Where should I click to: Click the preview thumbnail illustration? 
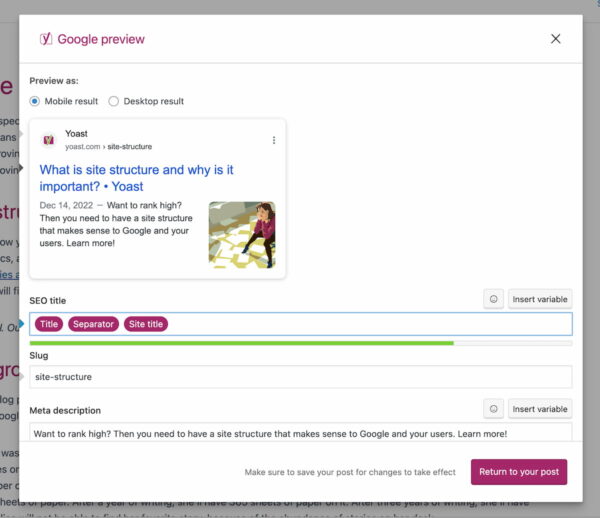click(242, 235)
